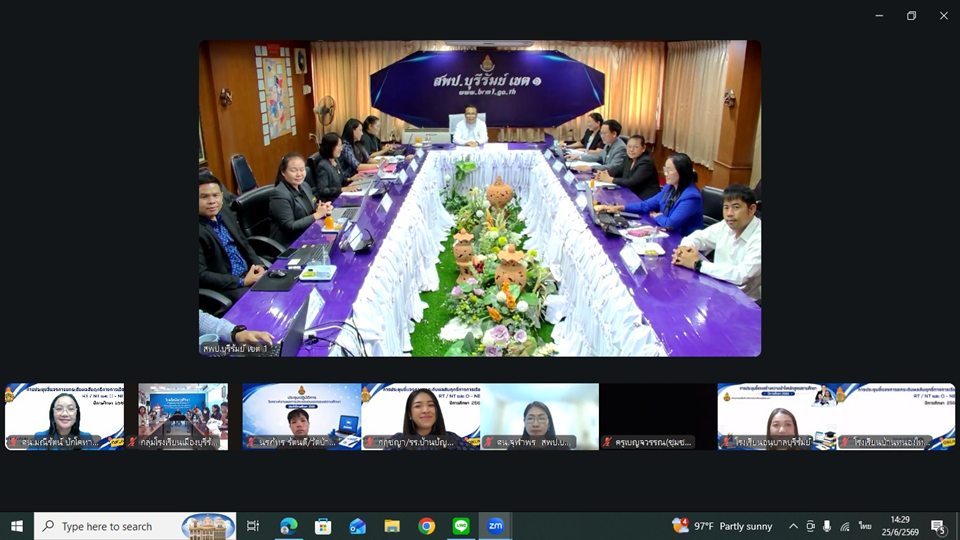This screenshot has width=960, height=540.
Task: Click the 'Type here to search' taskbar box
Action: (x=135, y=526)
